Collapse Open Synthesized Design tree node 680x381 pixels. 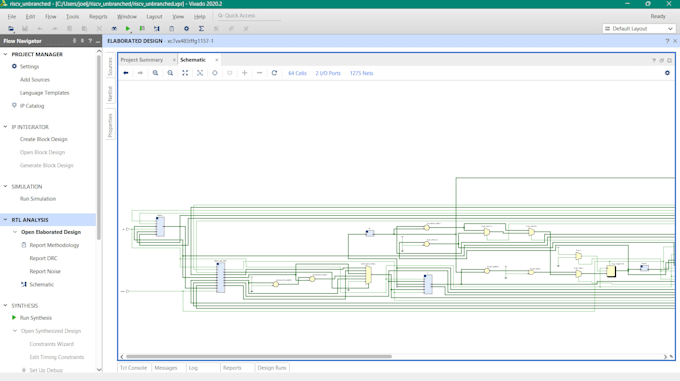point(15,331)
